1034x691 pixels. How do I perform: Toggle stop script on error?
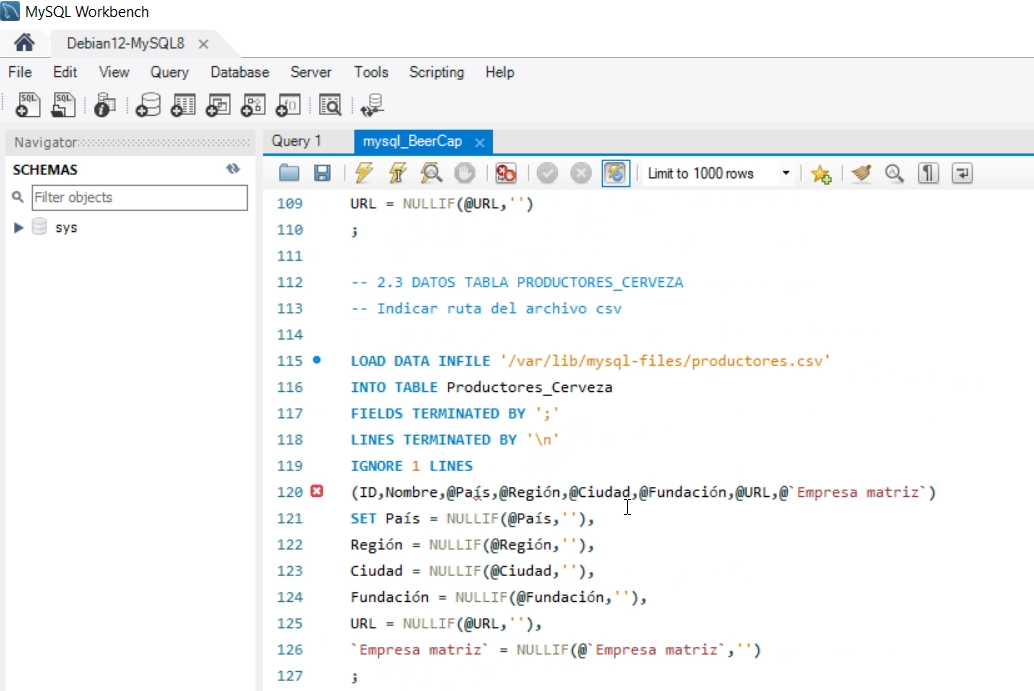[505, 172]
